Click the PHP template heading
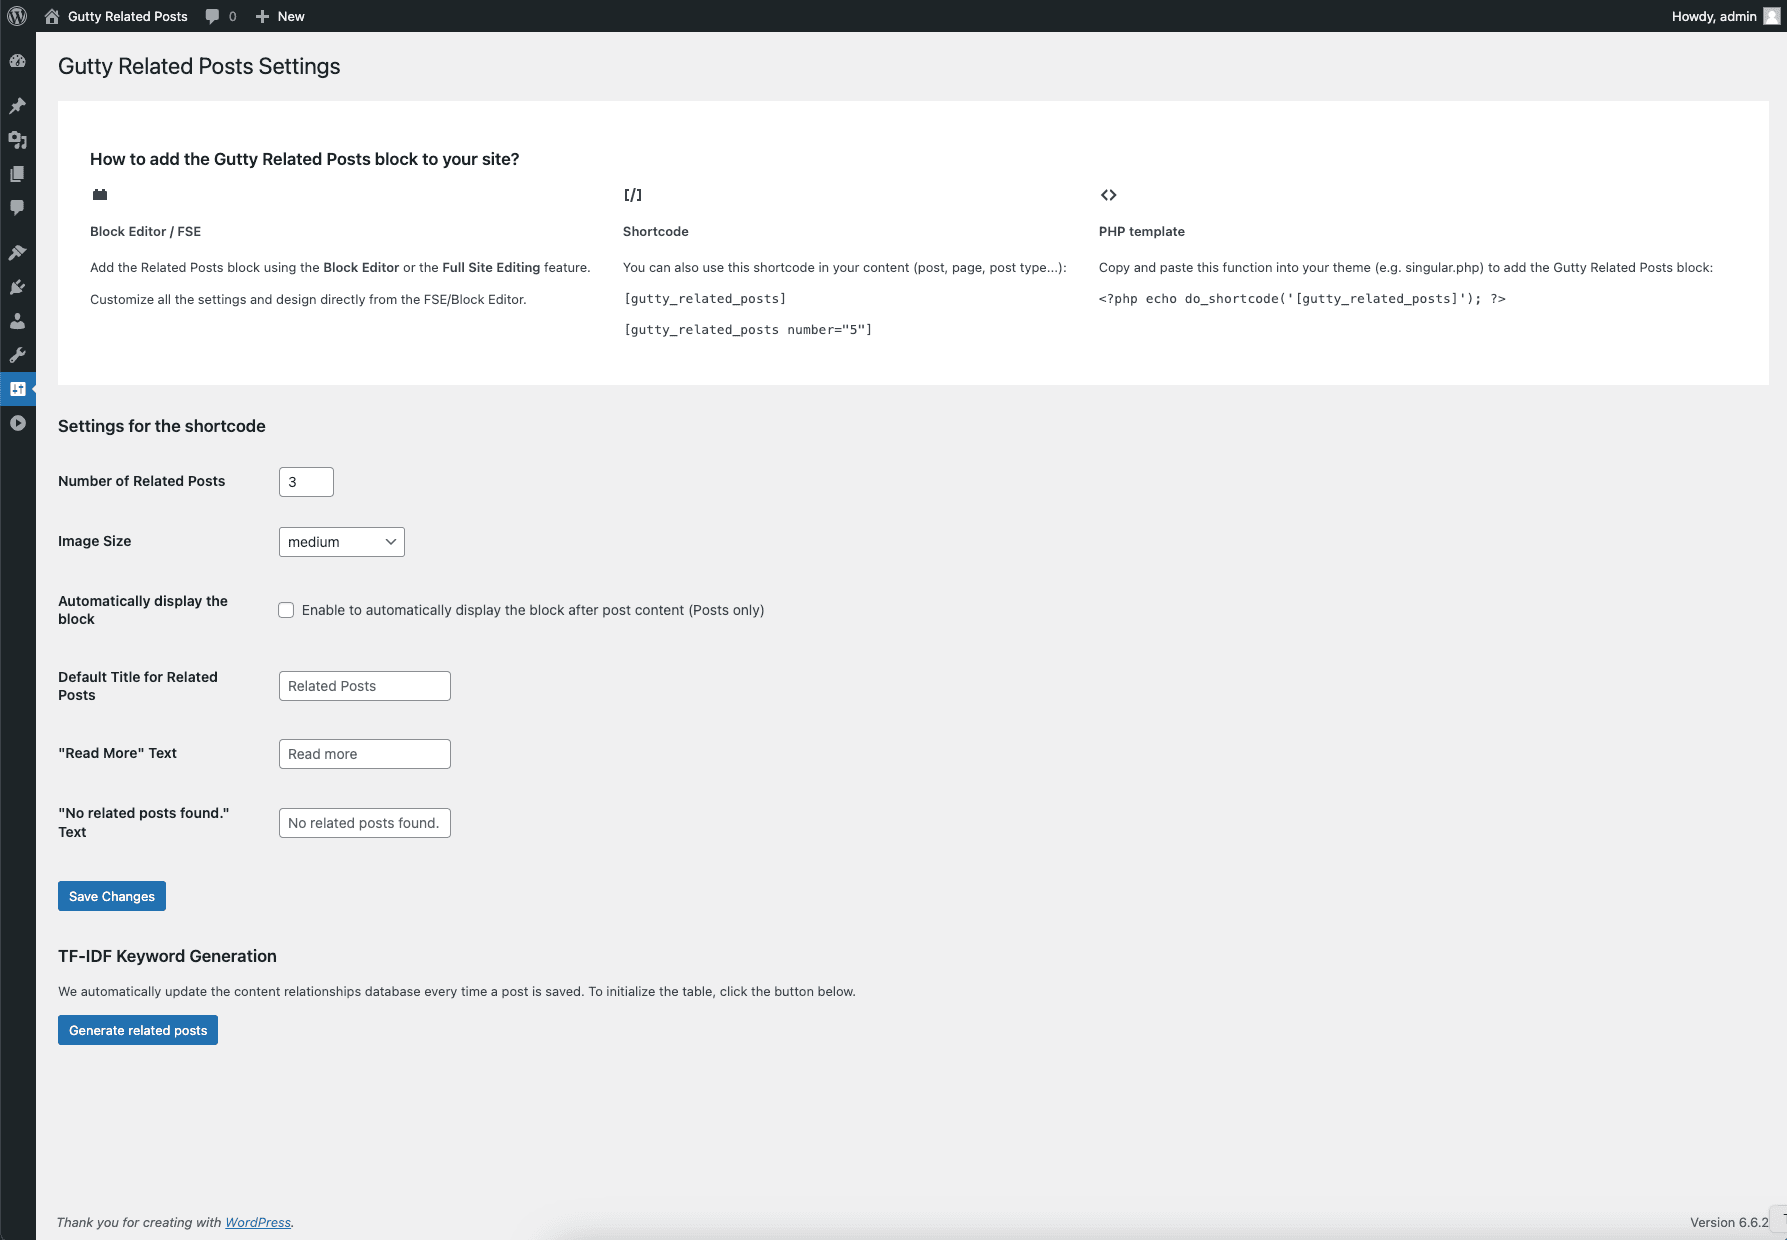The height and width of the screenshot is (1240, 1787). [x=1142, y=231]
